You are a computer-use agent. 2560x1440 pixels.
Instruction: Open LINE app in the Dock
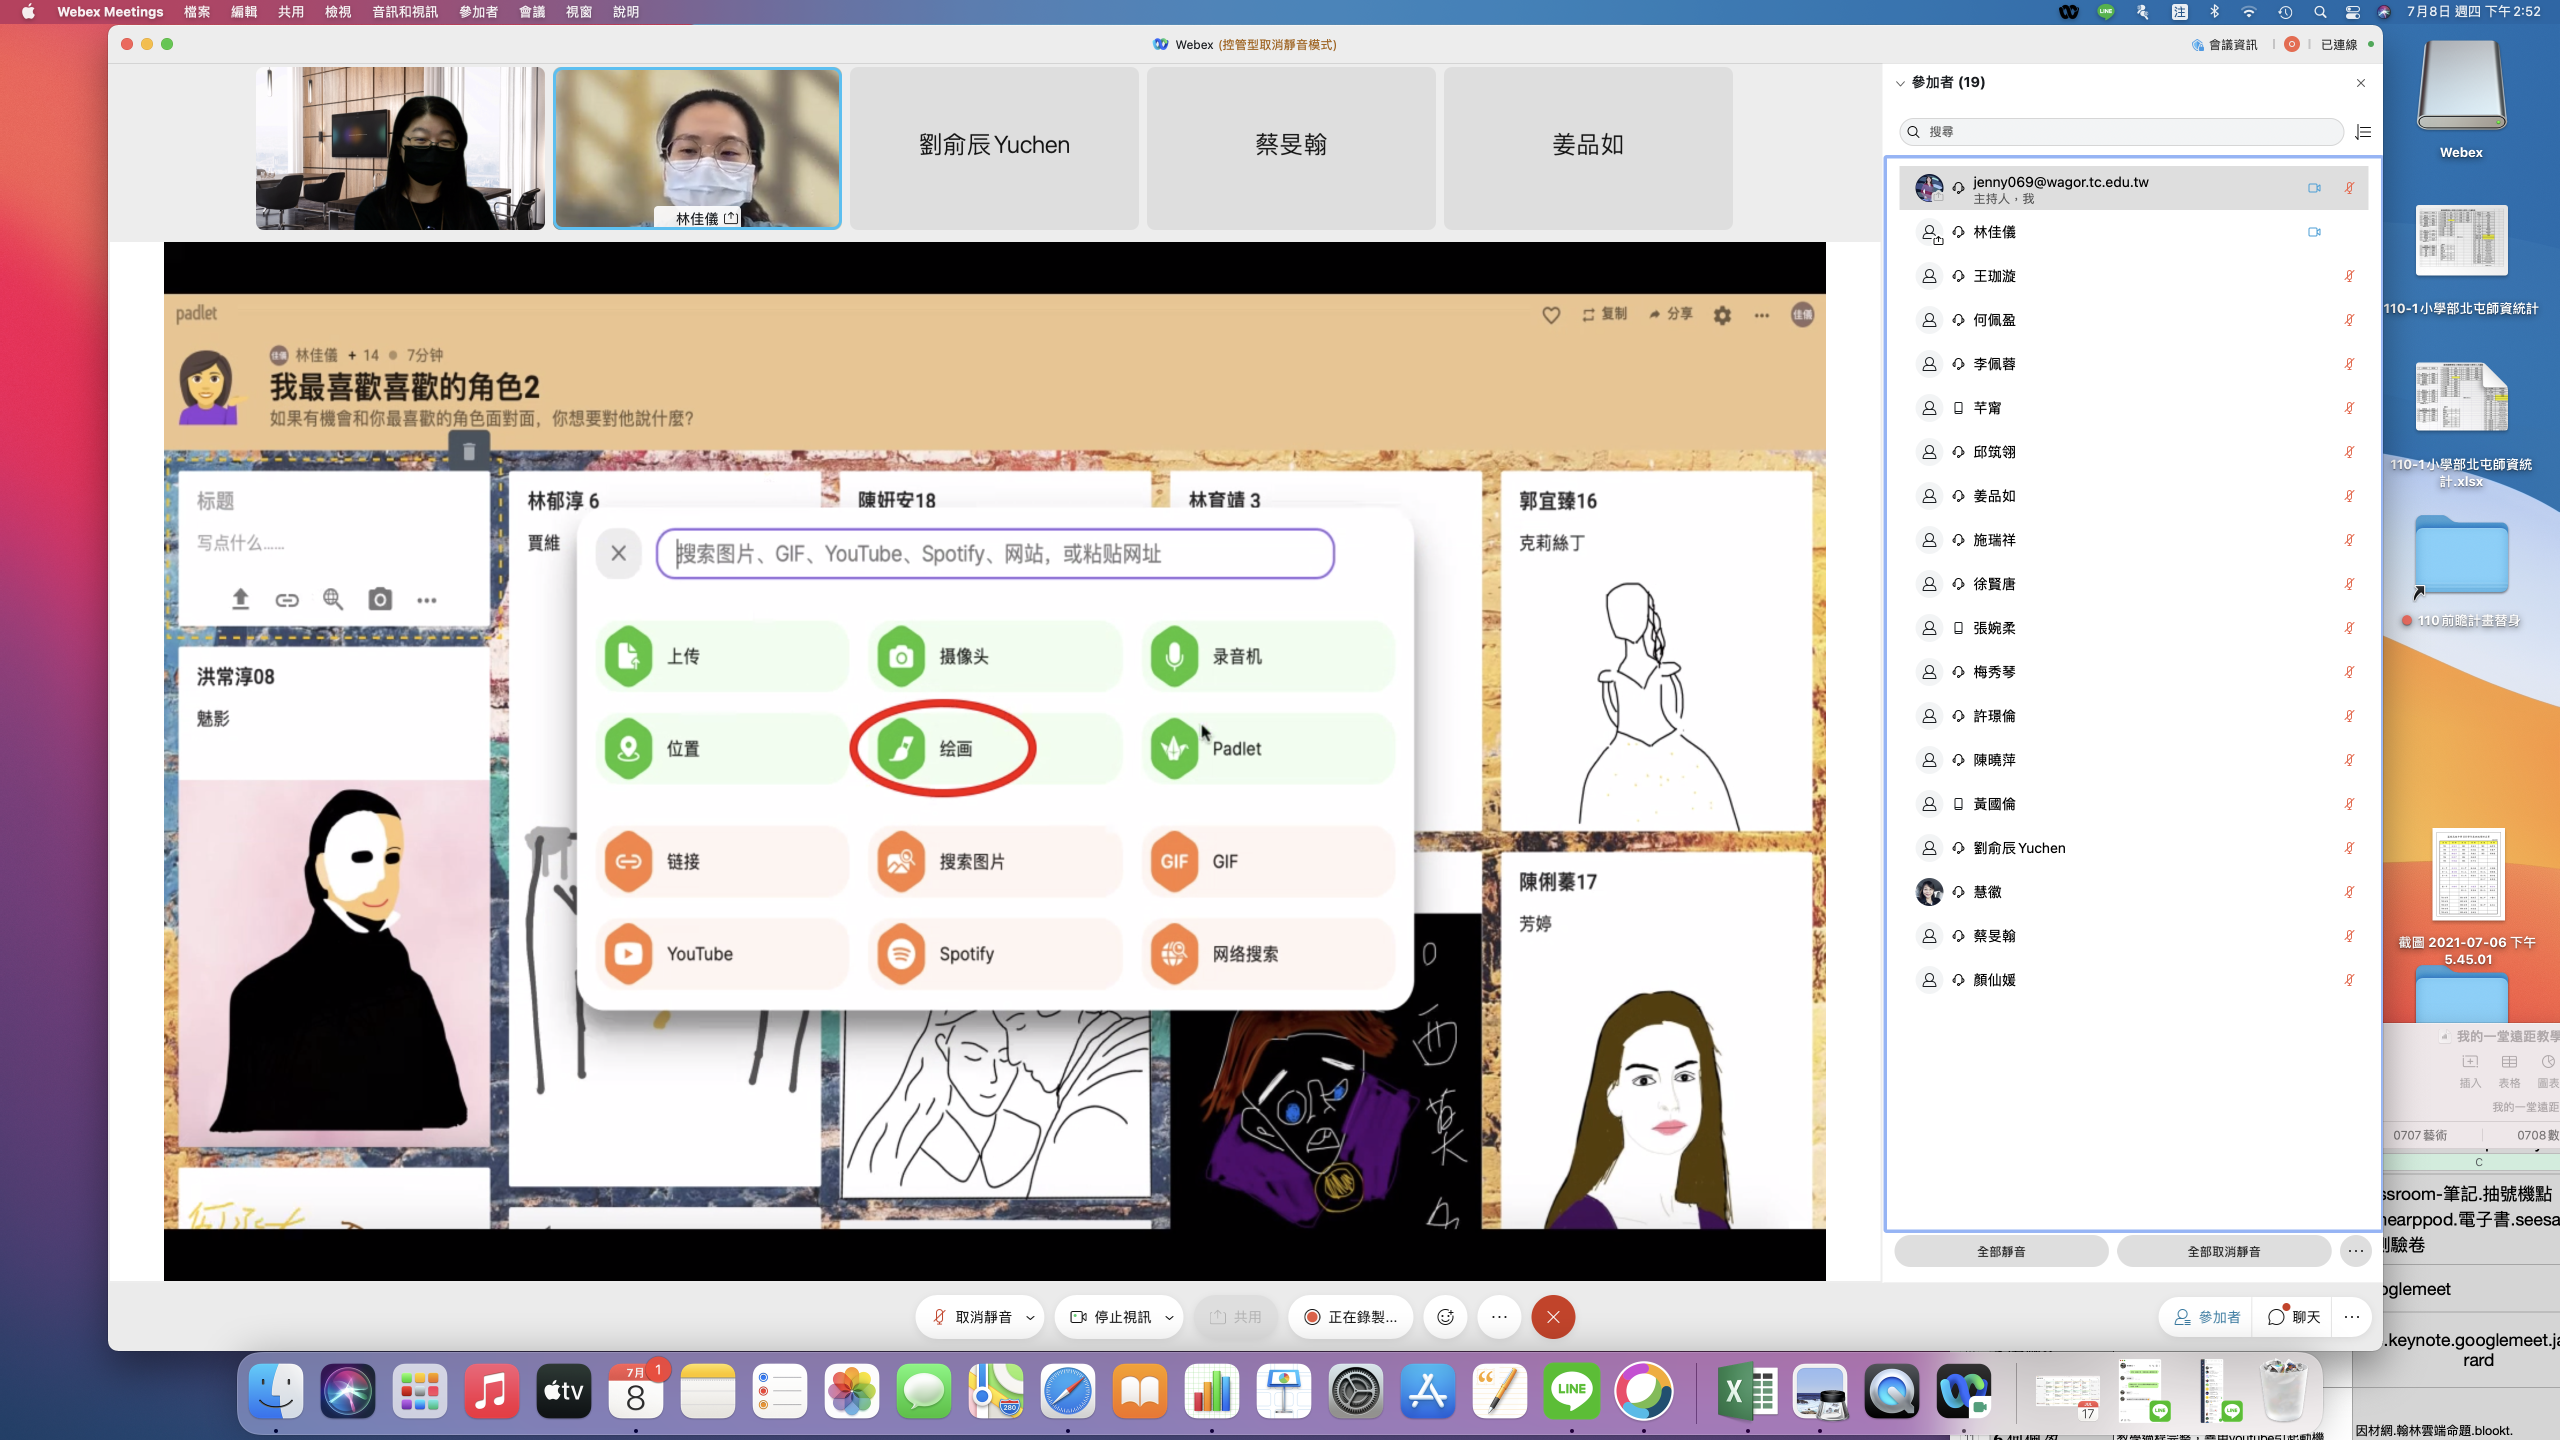point(1571,1390)
